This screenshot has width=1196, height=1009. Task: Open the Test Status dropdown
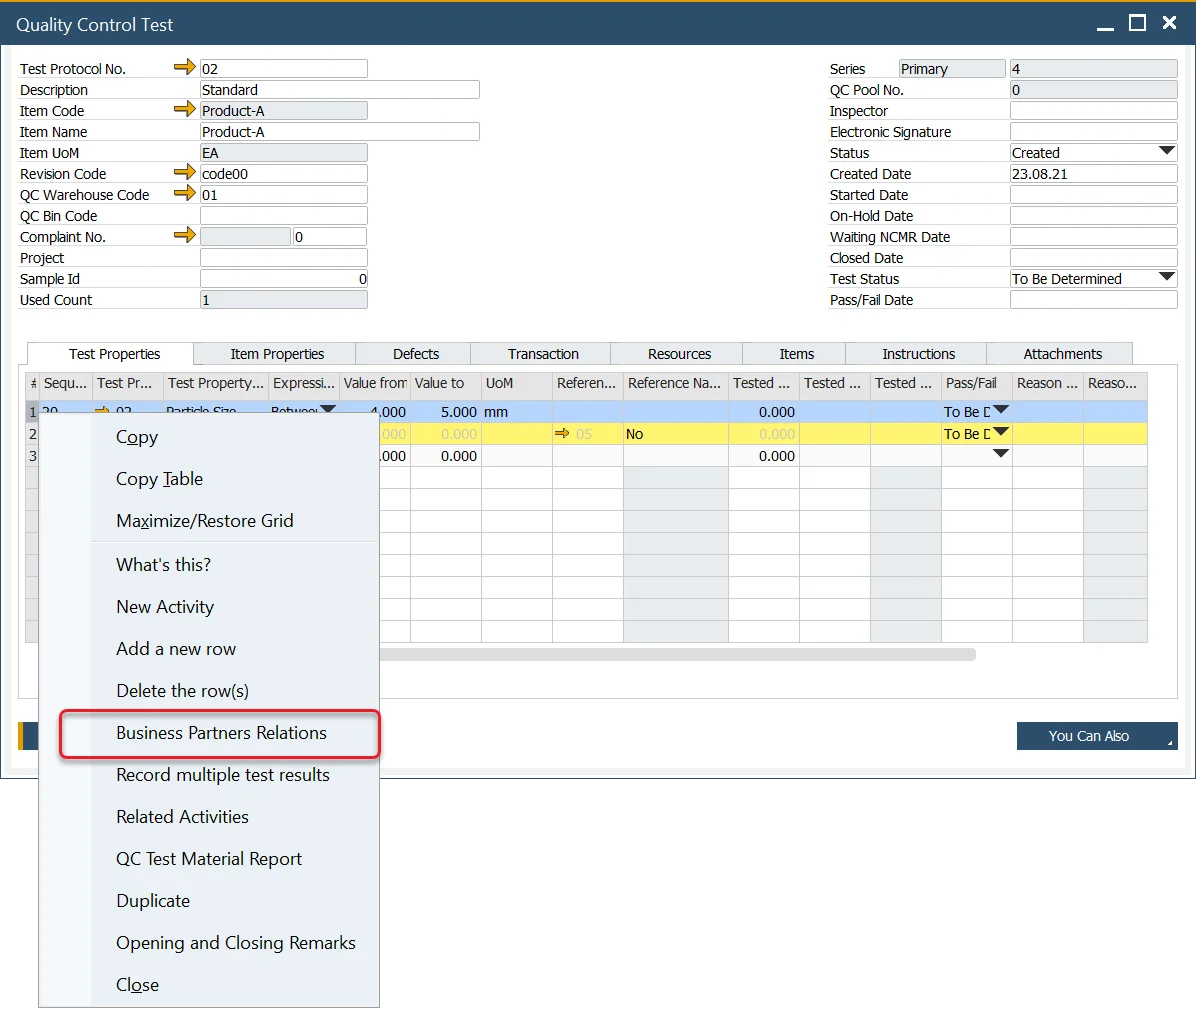[x=1166, y=278]
